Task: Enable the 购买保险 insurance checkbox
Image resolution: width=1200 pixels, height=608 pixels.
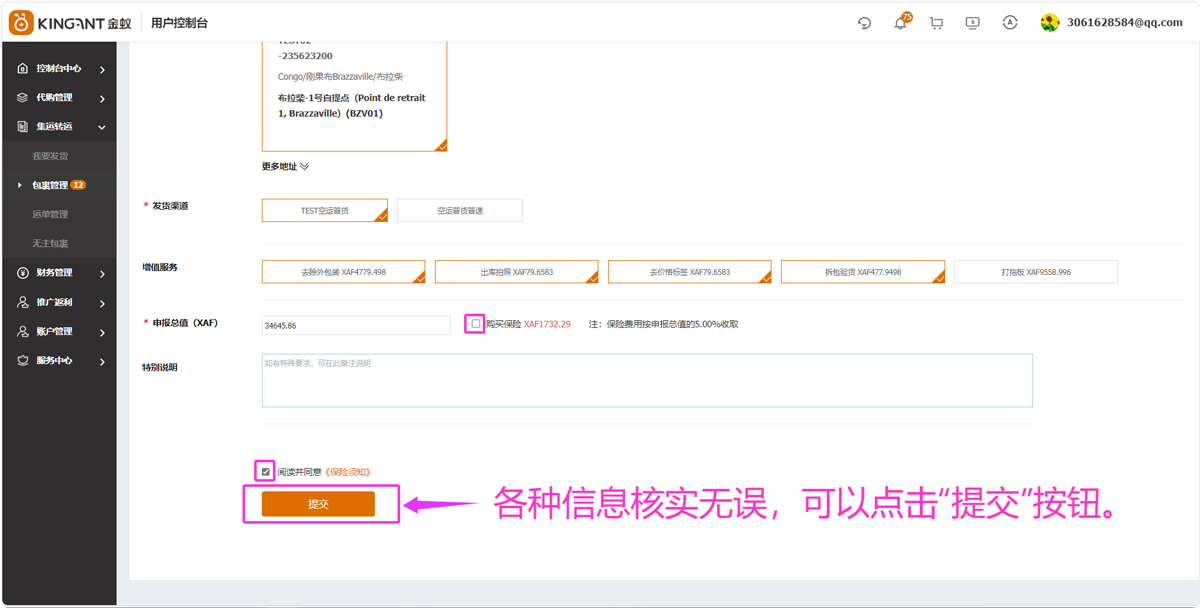Action: click(x=475, y=323)
